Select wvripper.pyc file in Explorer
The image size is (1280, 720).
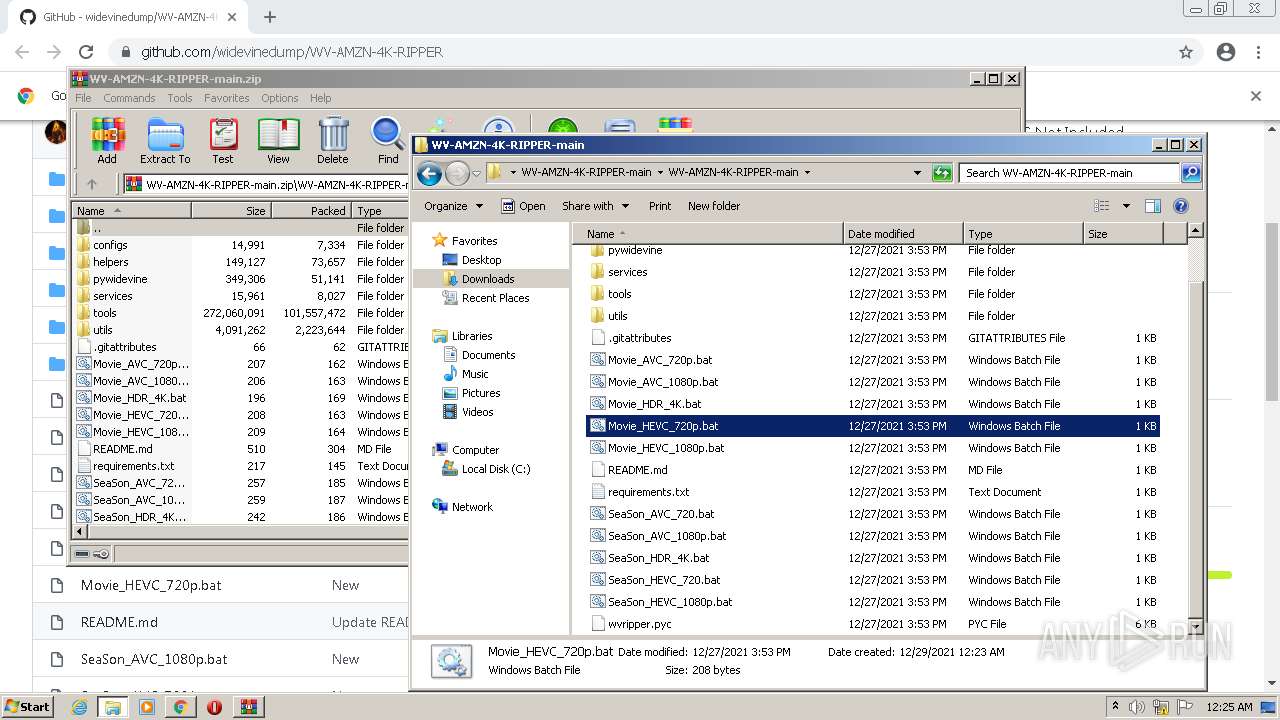pyautogui.click(x=639, y=624)
